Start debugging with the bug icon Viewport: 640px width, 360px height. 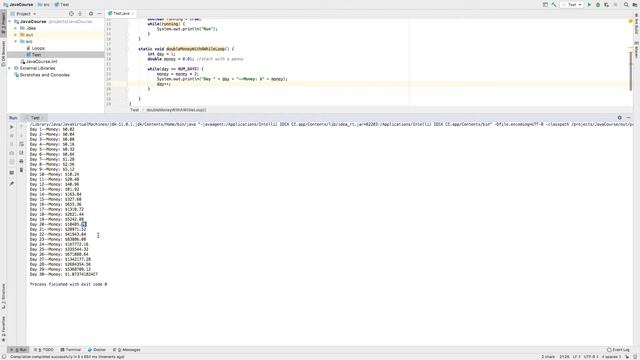coord(598,4)
